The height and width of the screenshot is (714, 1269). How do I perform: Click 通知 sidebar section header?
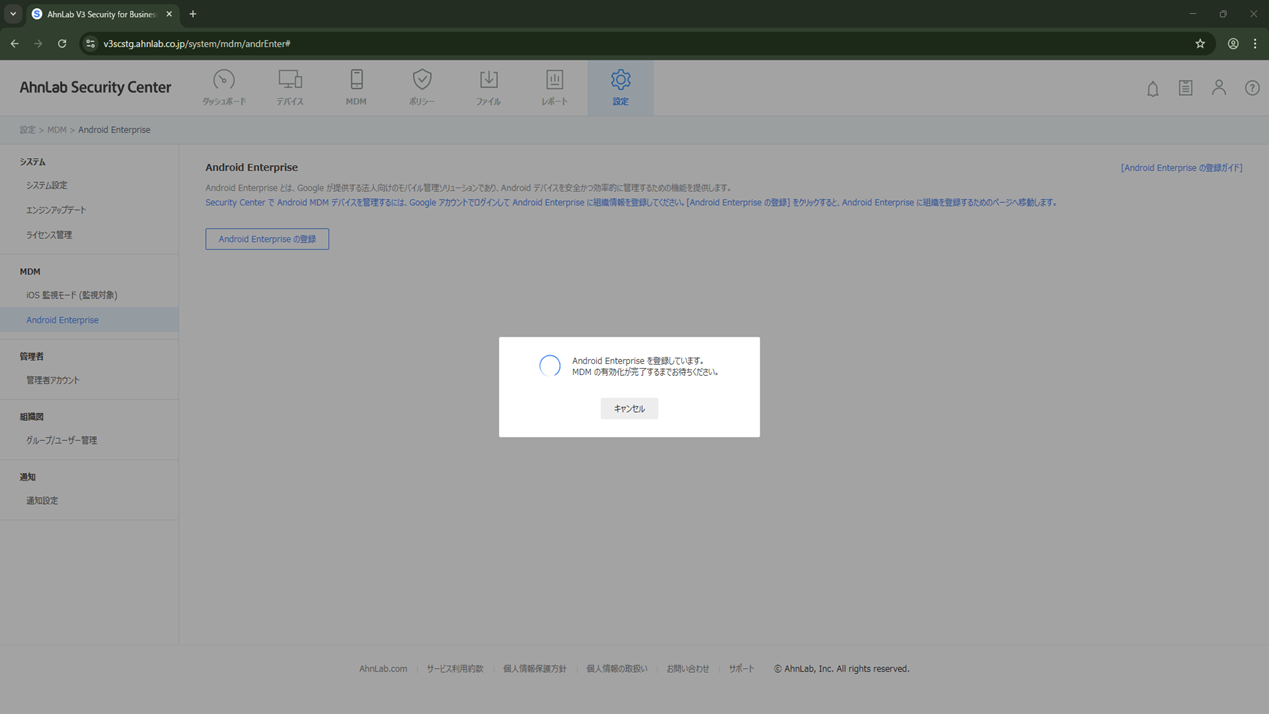click(x=27, y=477)
